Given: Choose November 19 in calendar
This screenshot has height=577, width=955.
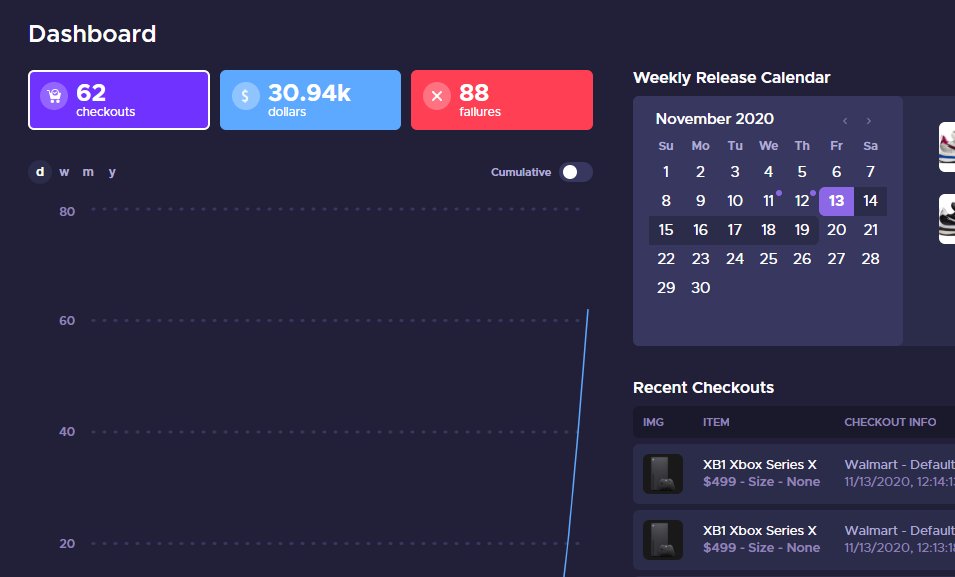Looking at the screenshot, I should [x=802, y=230].
